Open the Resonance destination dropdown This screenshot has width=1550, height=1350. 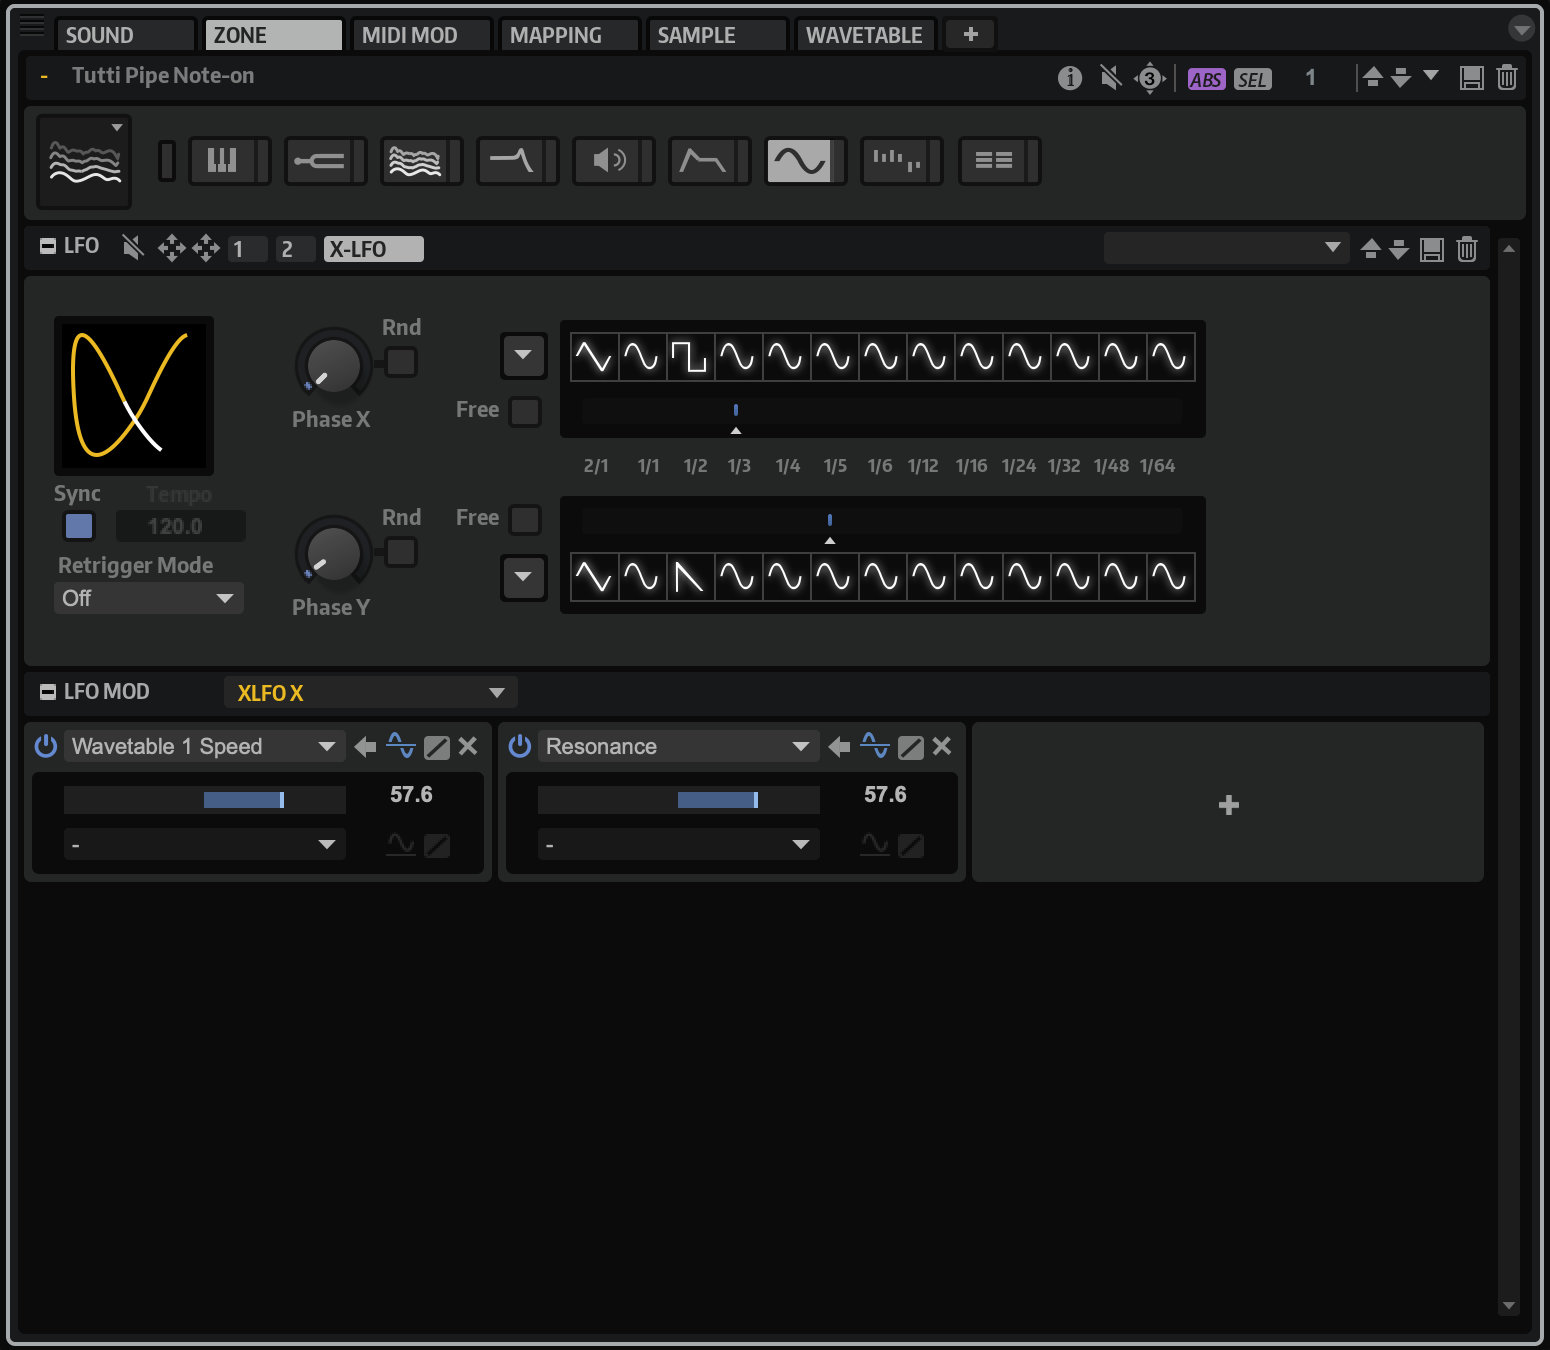(677, 746)
